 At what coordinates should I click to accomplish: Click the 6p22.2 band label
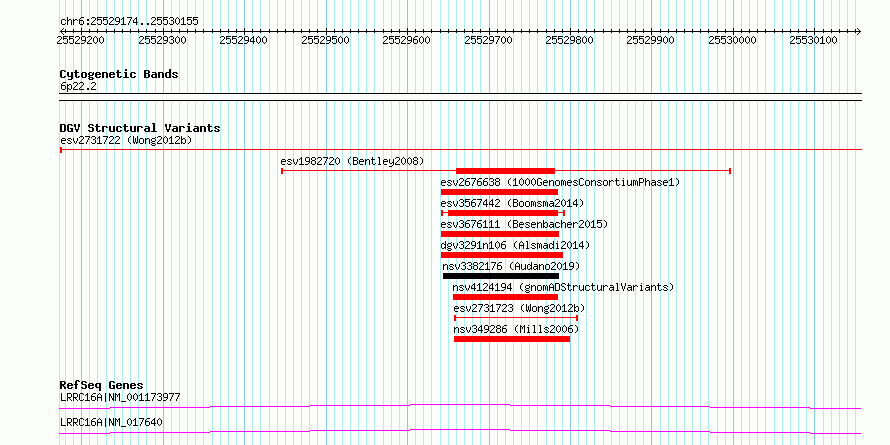[77, 87]
